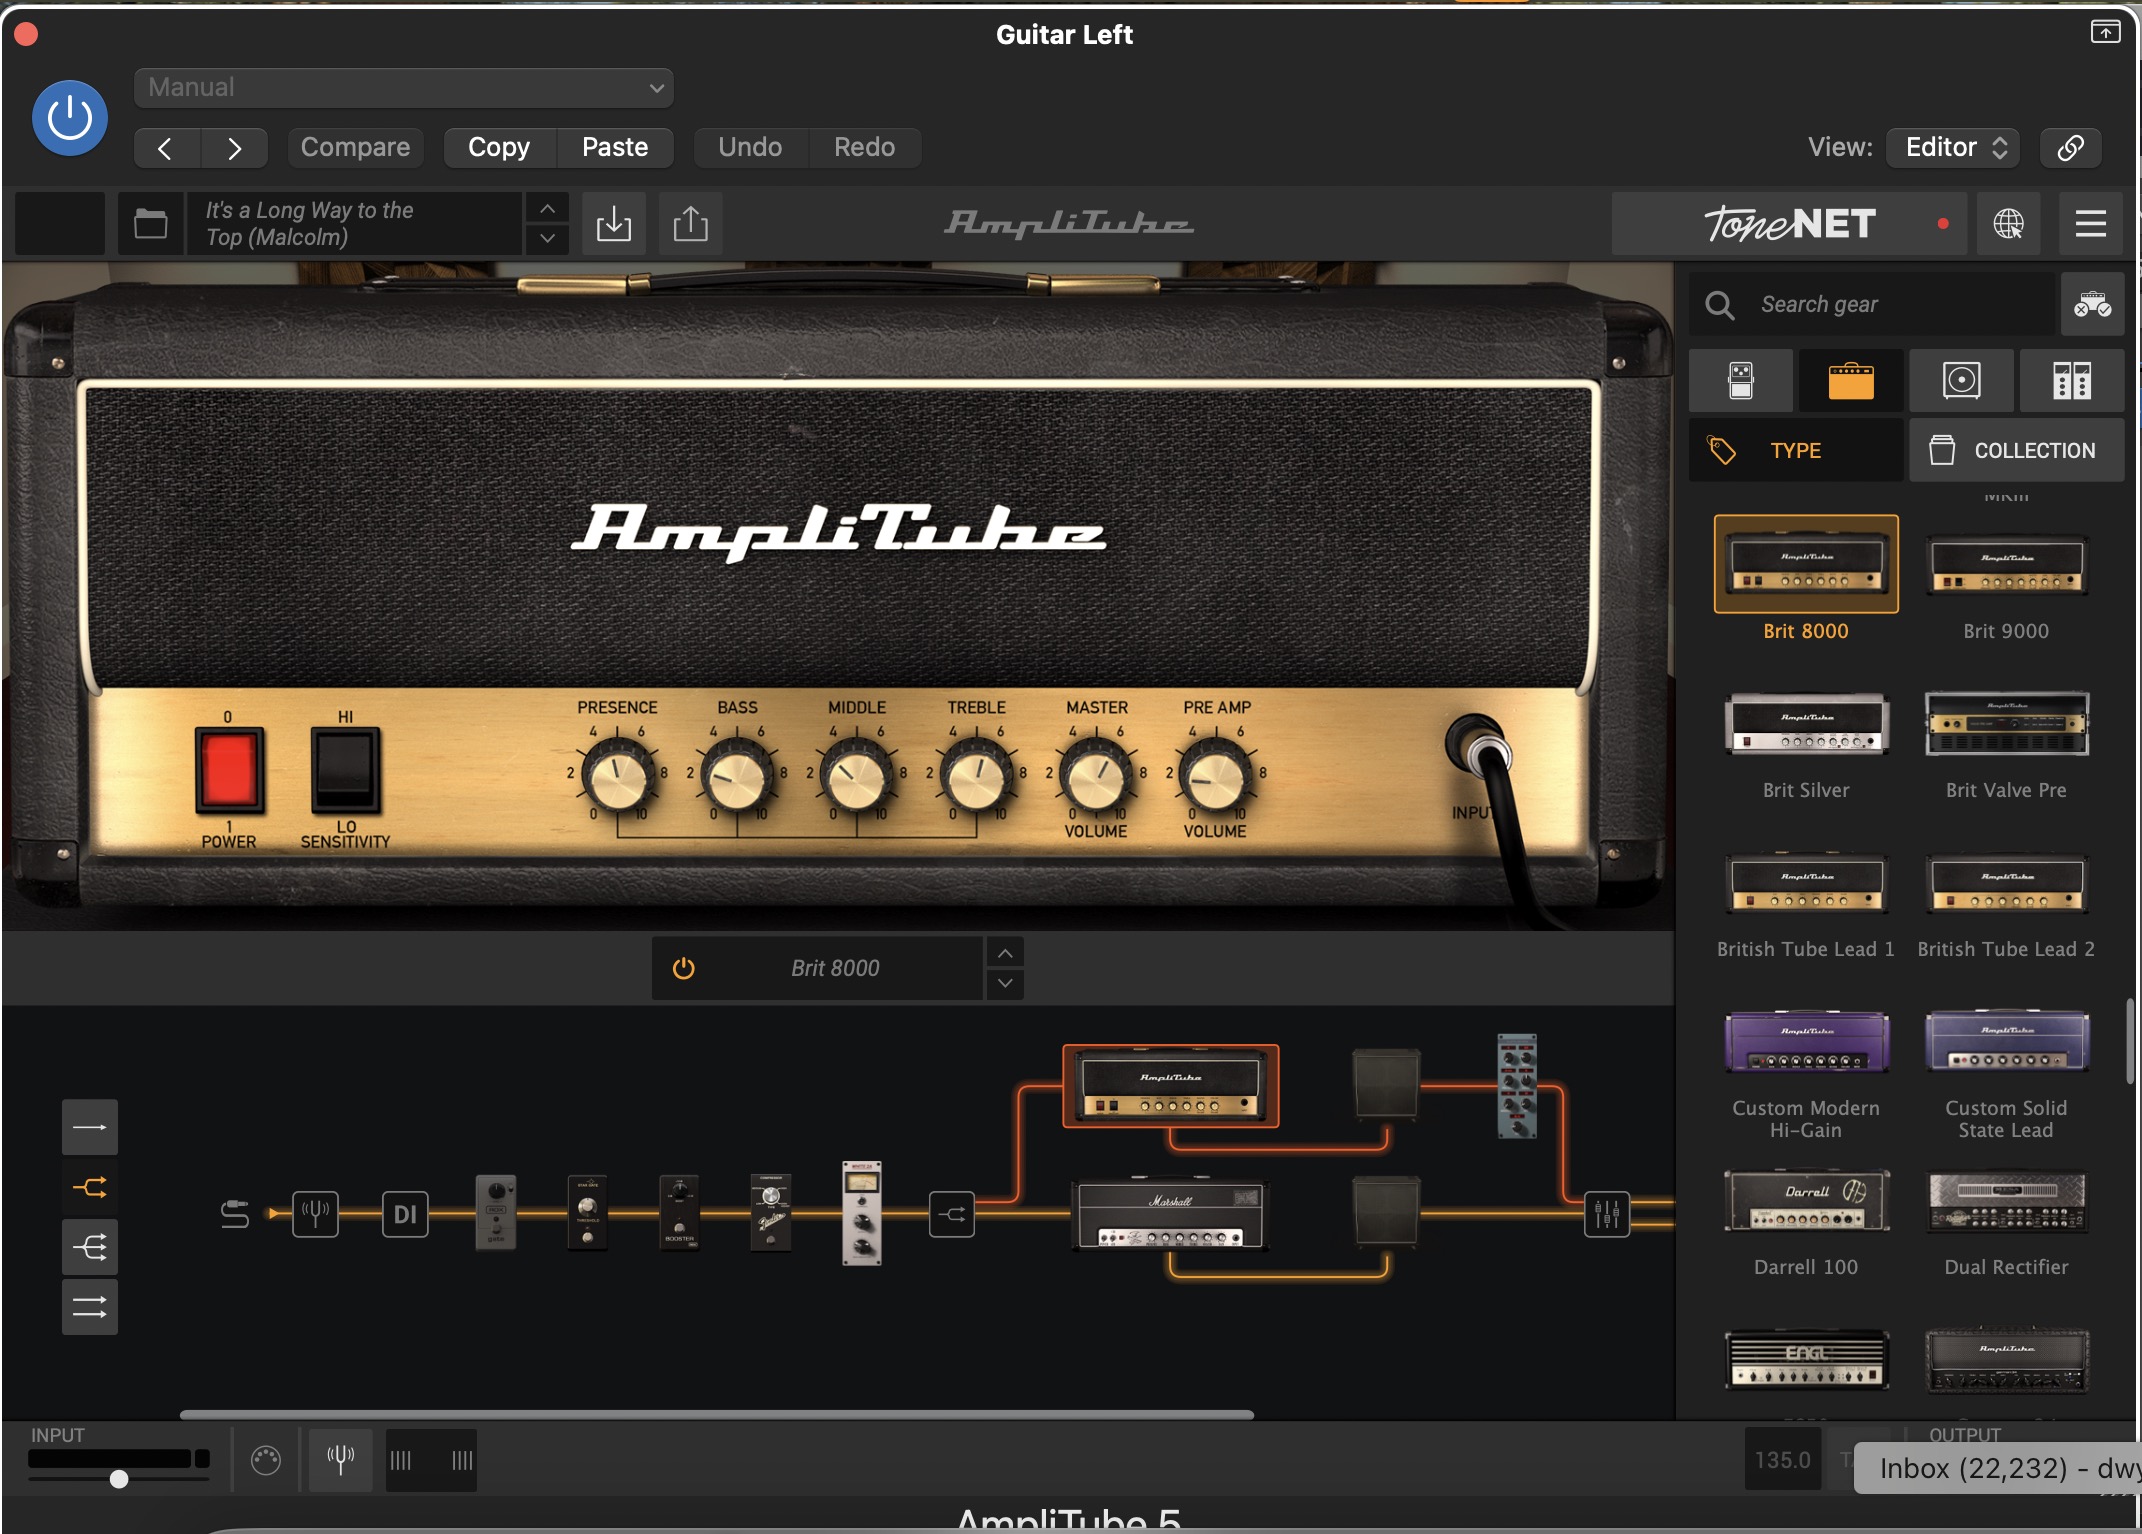Toggle the HI/LO SENSITIVITY switch

[x=345, y=770]
